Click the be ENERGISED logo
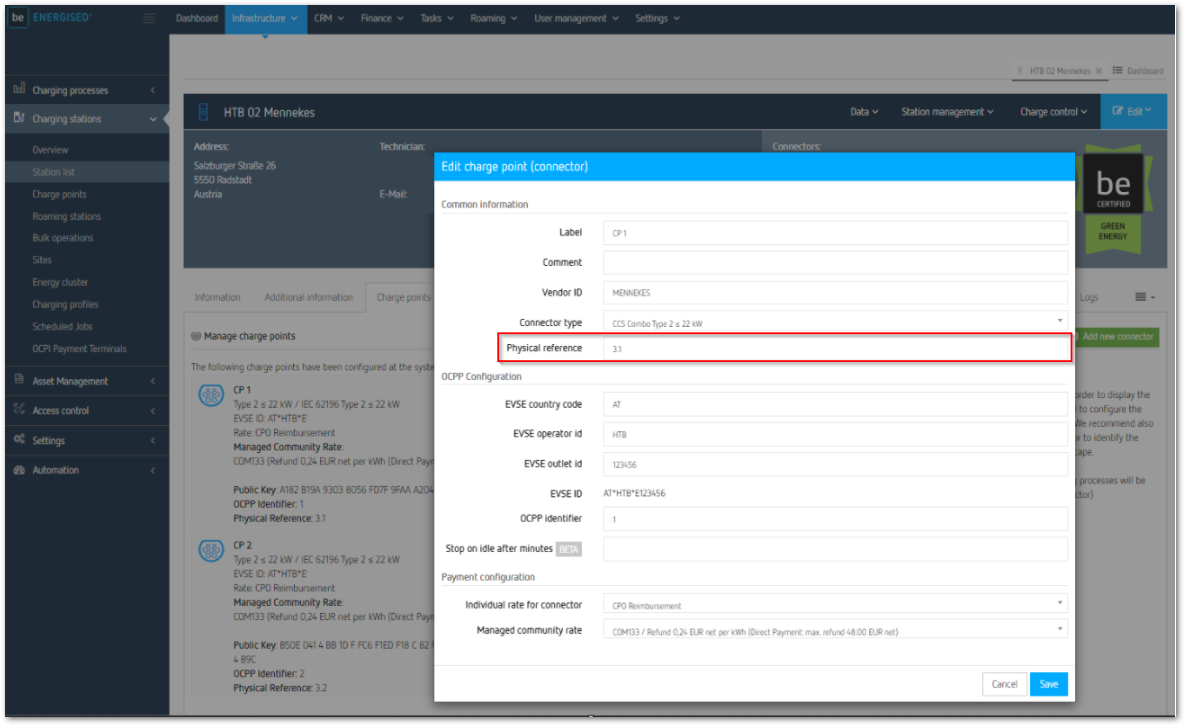Viewport: 1185px width, 726px height. pyautogui.click(x=50, y=18)
